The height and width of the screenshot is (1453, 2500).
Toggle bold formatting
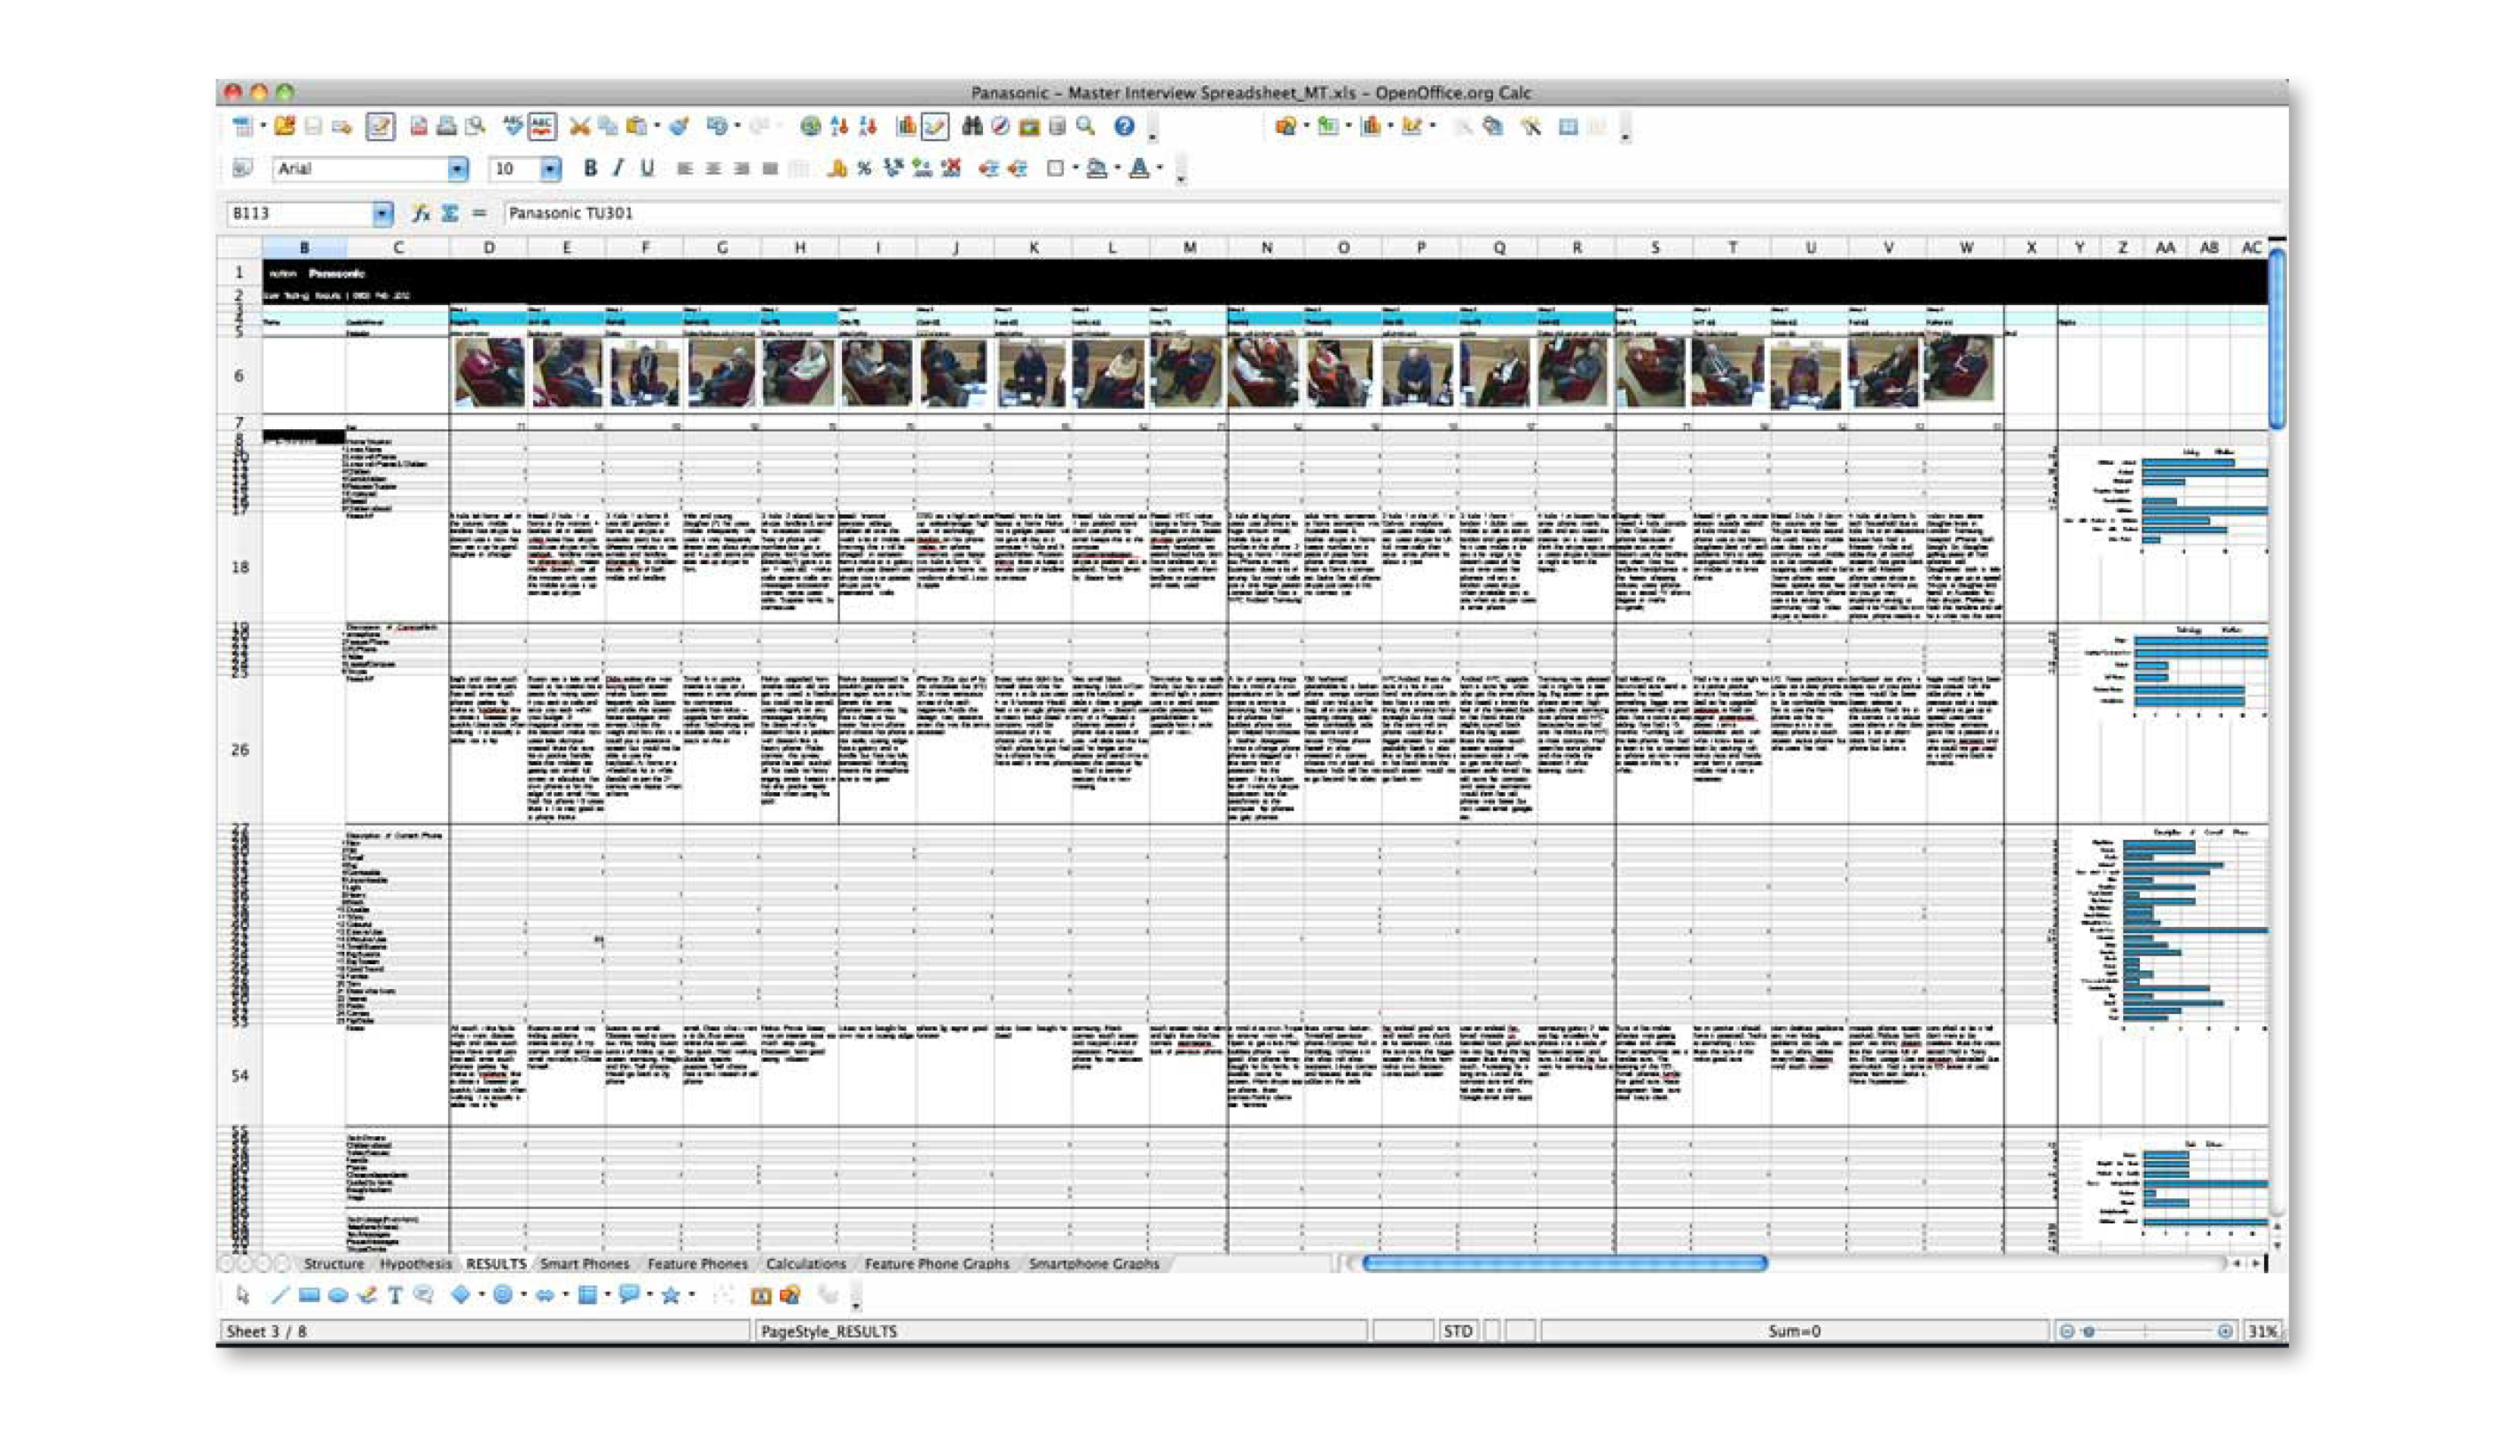pyautogui.click(x=590, y=168)
